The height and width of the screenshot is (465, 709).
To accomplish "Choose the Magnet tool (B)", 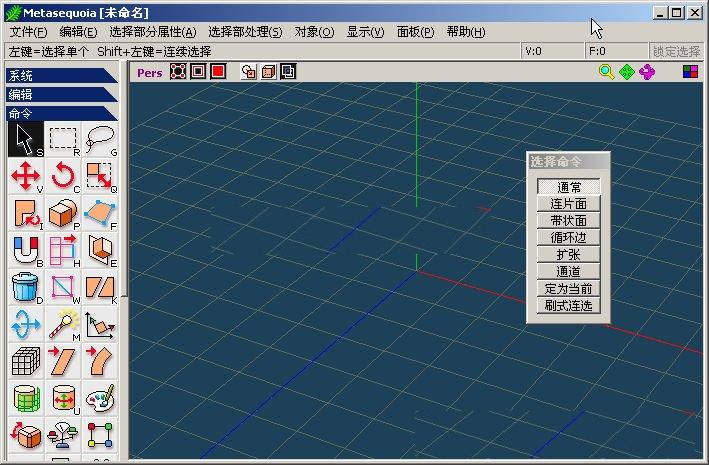I will [26, 251].
